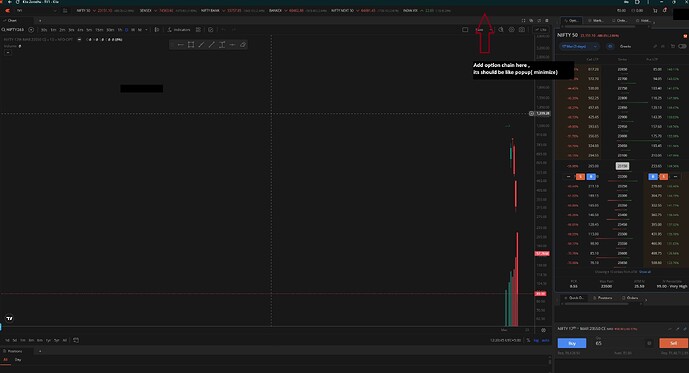Image resolution: width=689 pixels, height=373 pixels.
Task: Expand the timeframe interval dropdown
Action: tap(146, 30)
